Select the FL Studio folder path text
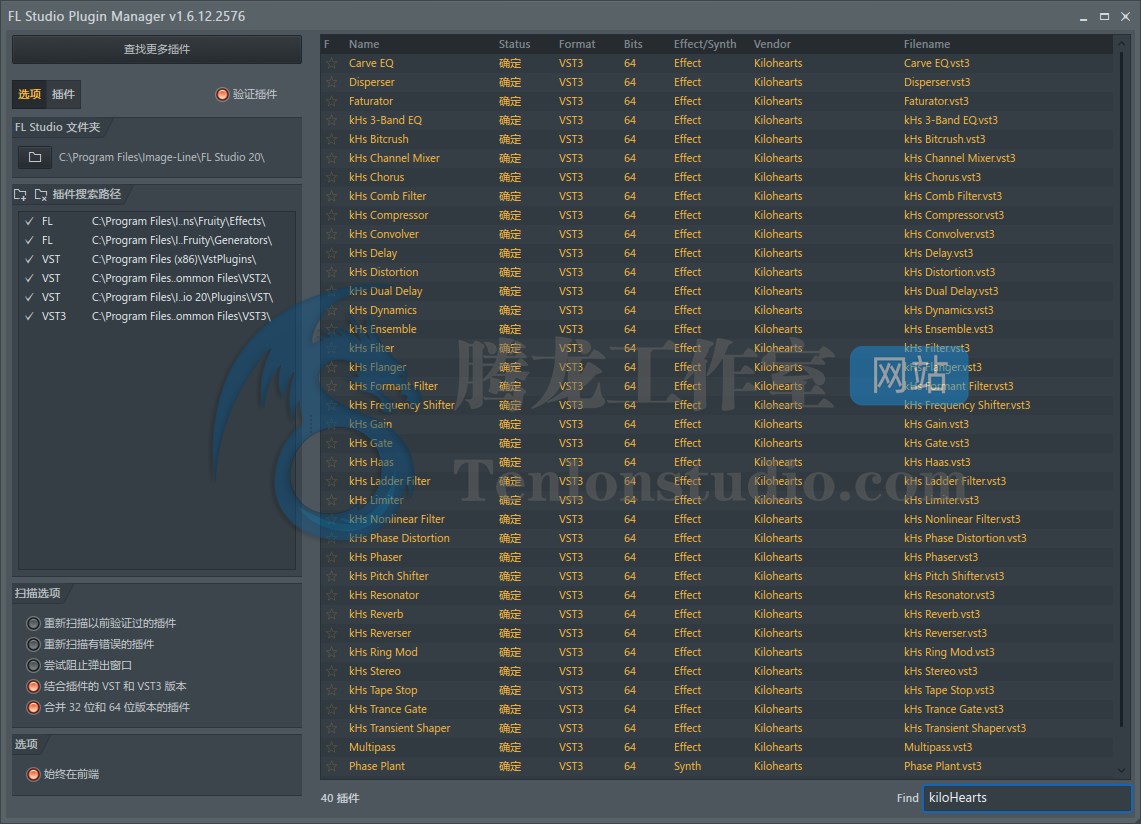The image size is (1141, 824). [x=162, y=157]
